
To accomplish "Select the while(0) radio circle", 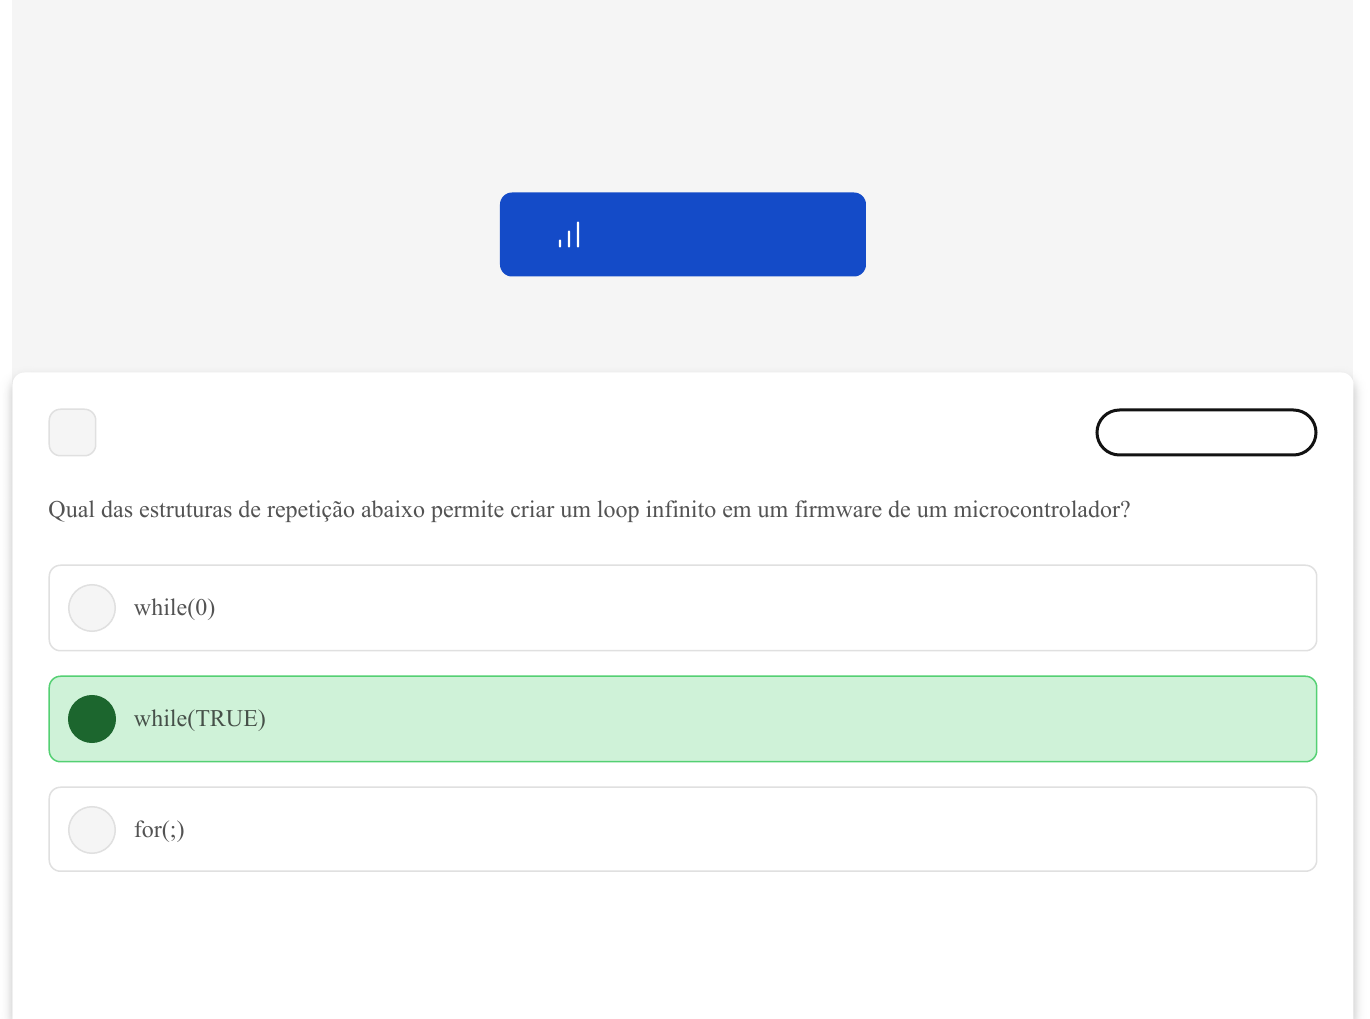I will click(92, 608).
